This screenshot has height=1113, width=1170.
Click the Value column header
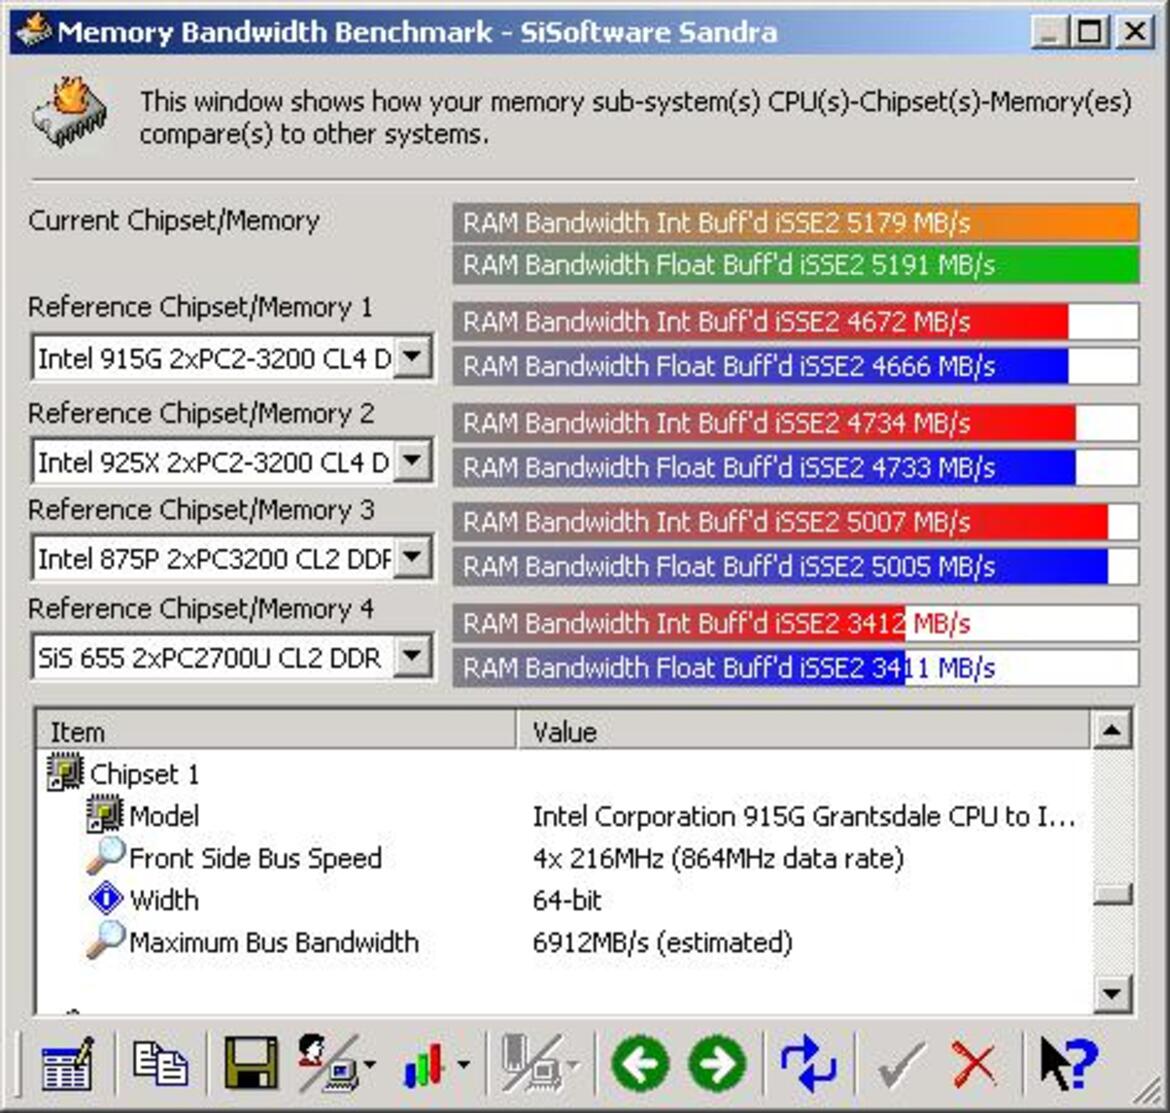point(804,730)
